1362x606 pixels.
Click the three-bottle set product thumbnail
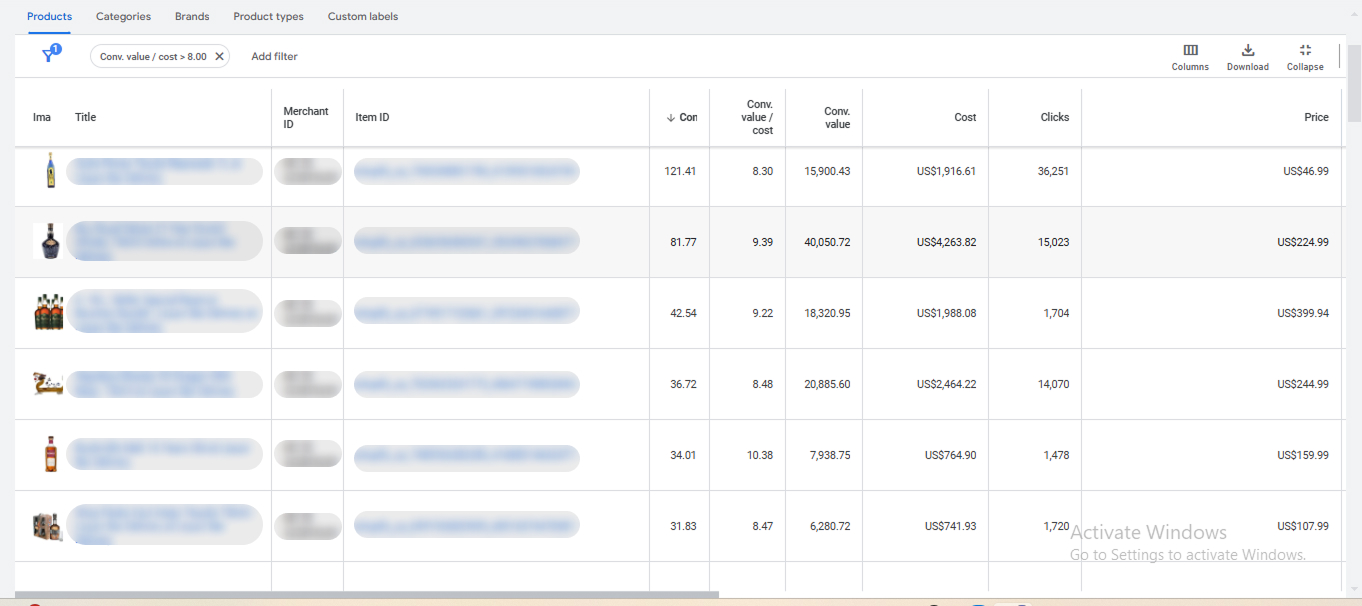pos(48,313)
